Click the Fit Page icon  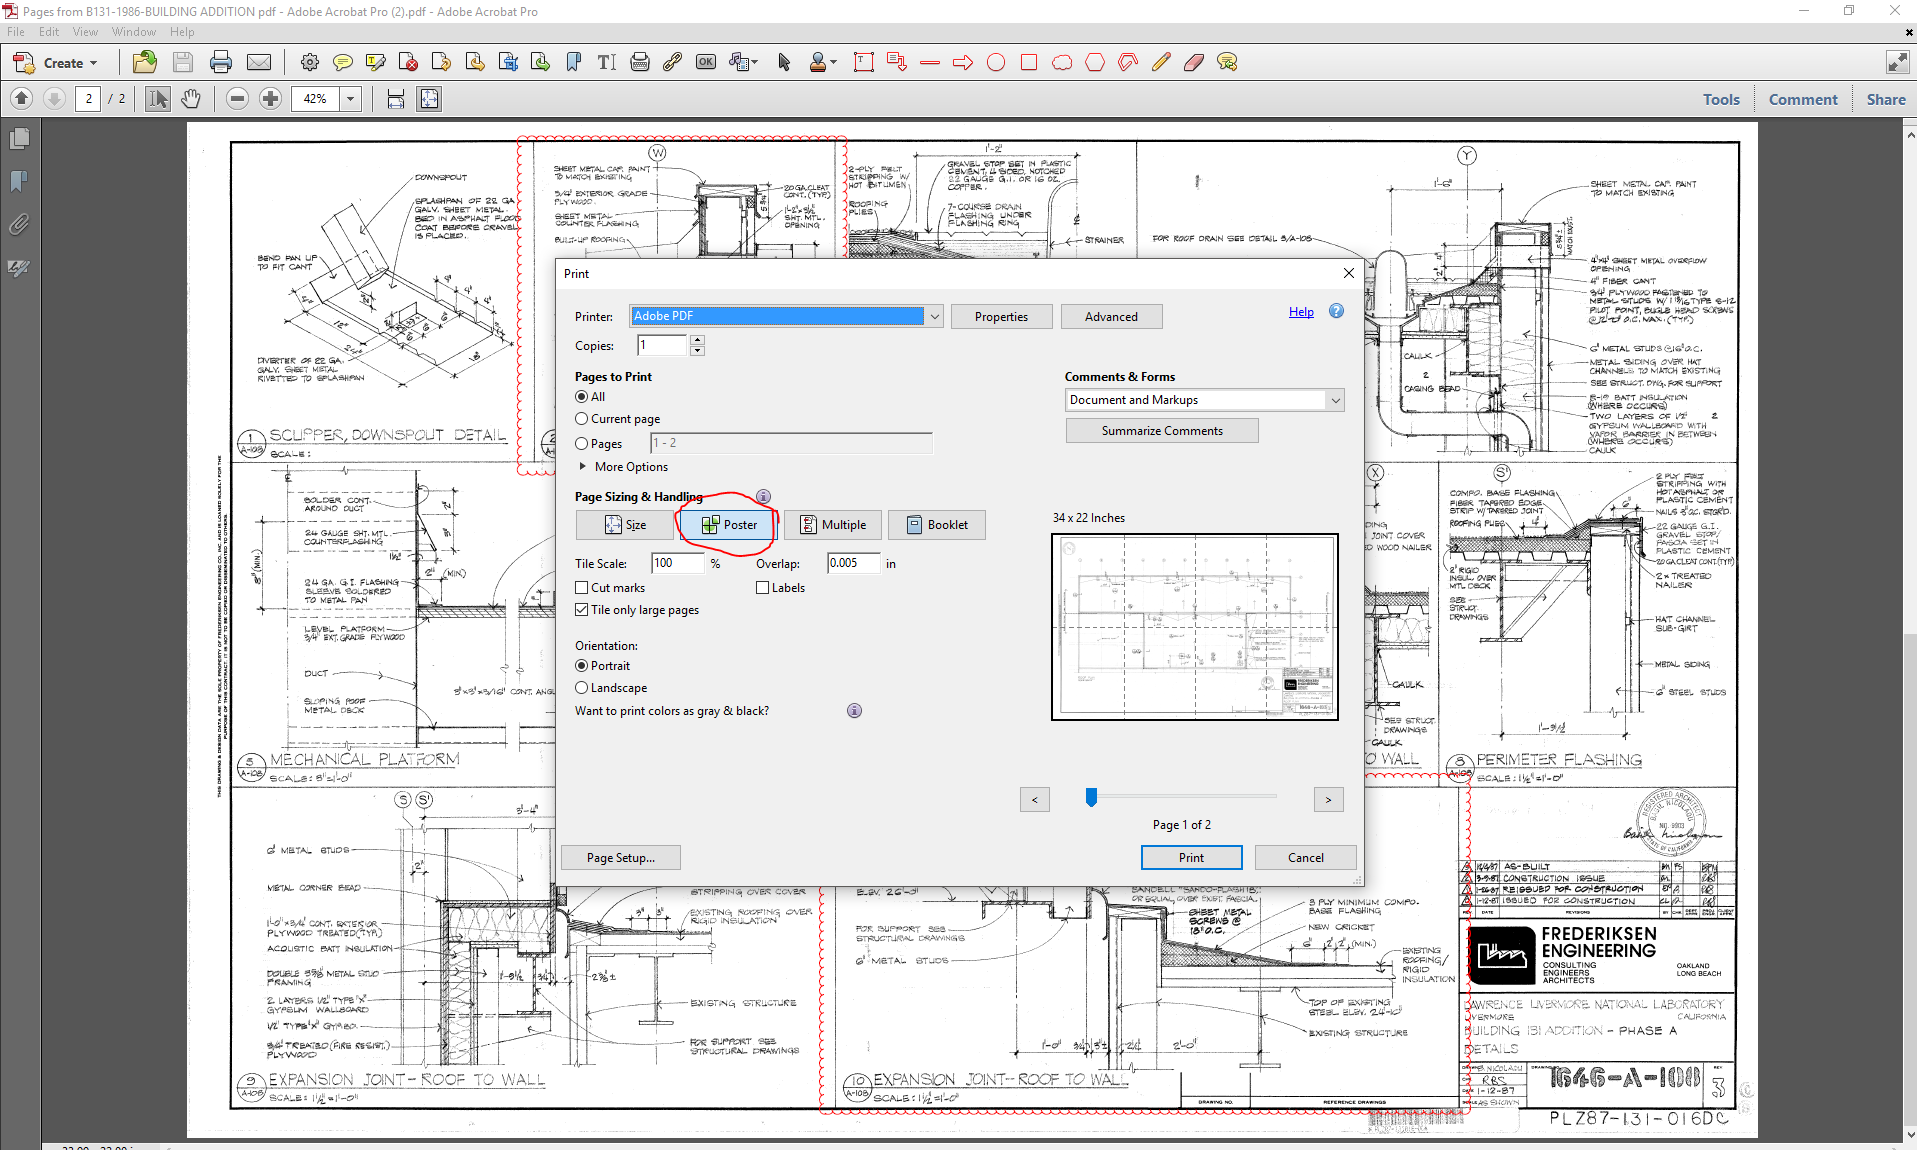click(x=429, y=98)
